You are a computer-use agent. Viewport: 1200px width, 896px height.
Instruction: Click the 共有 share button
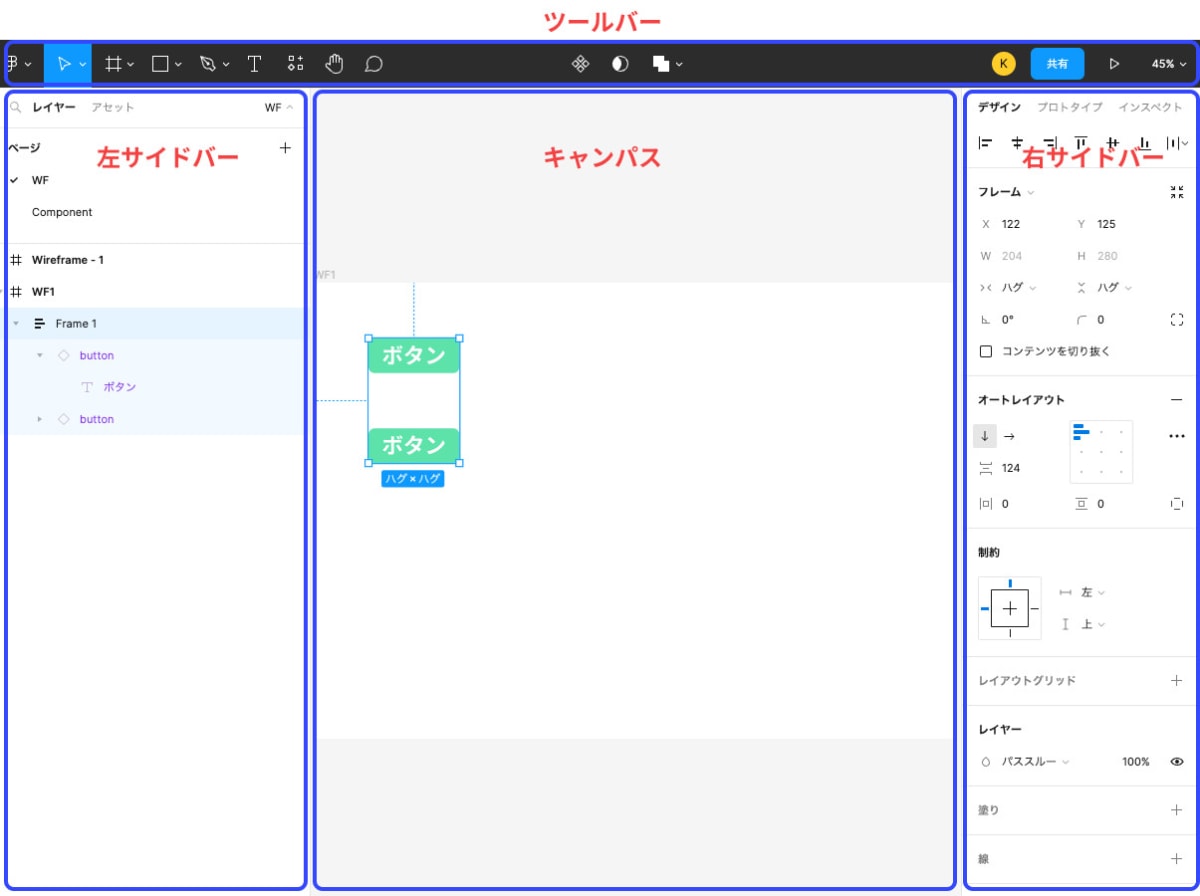pyautogui.click(x=1057, y=63)
